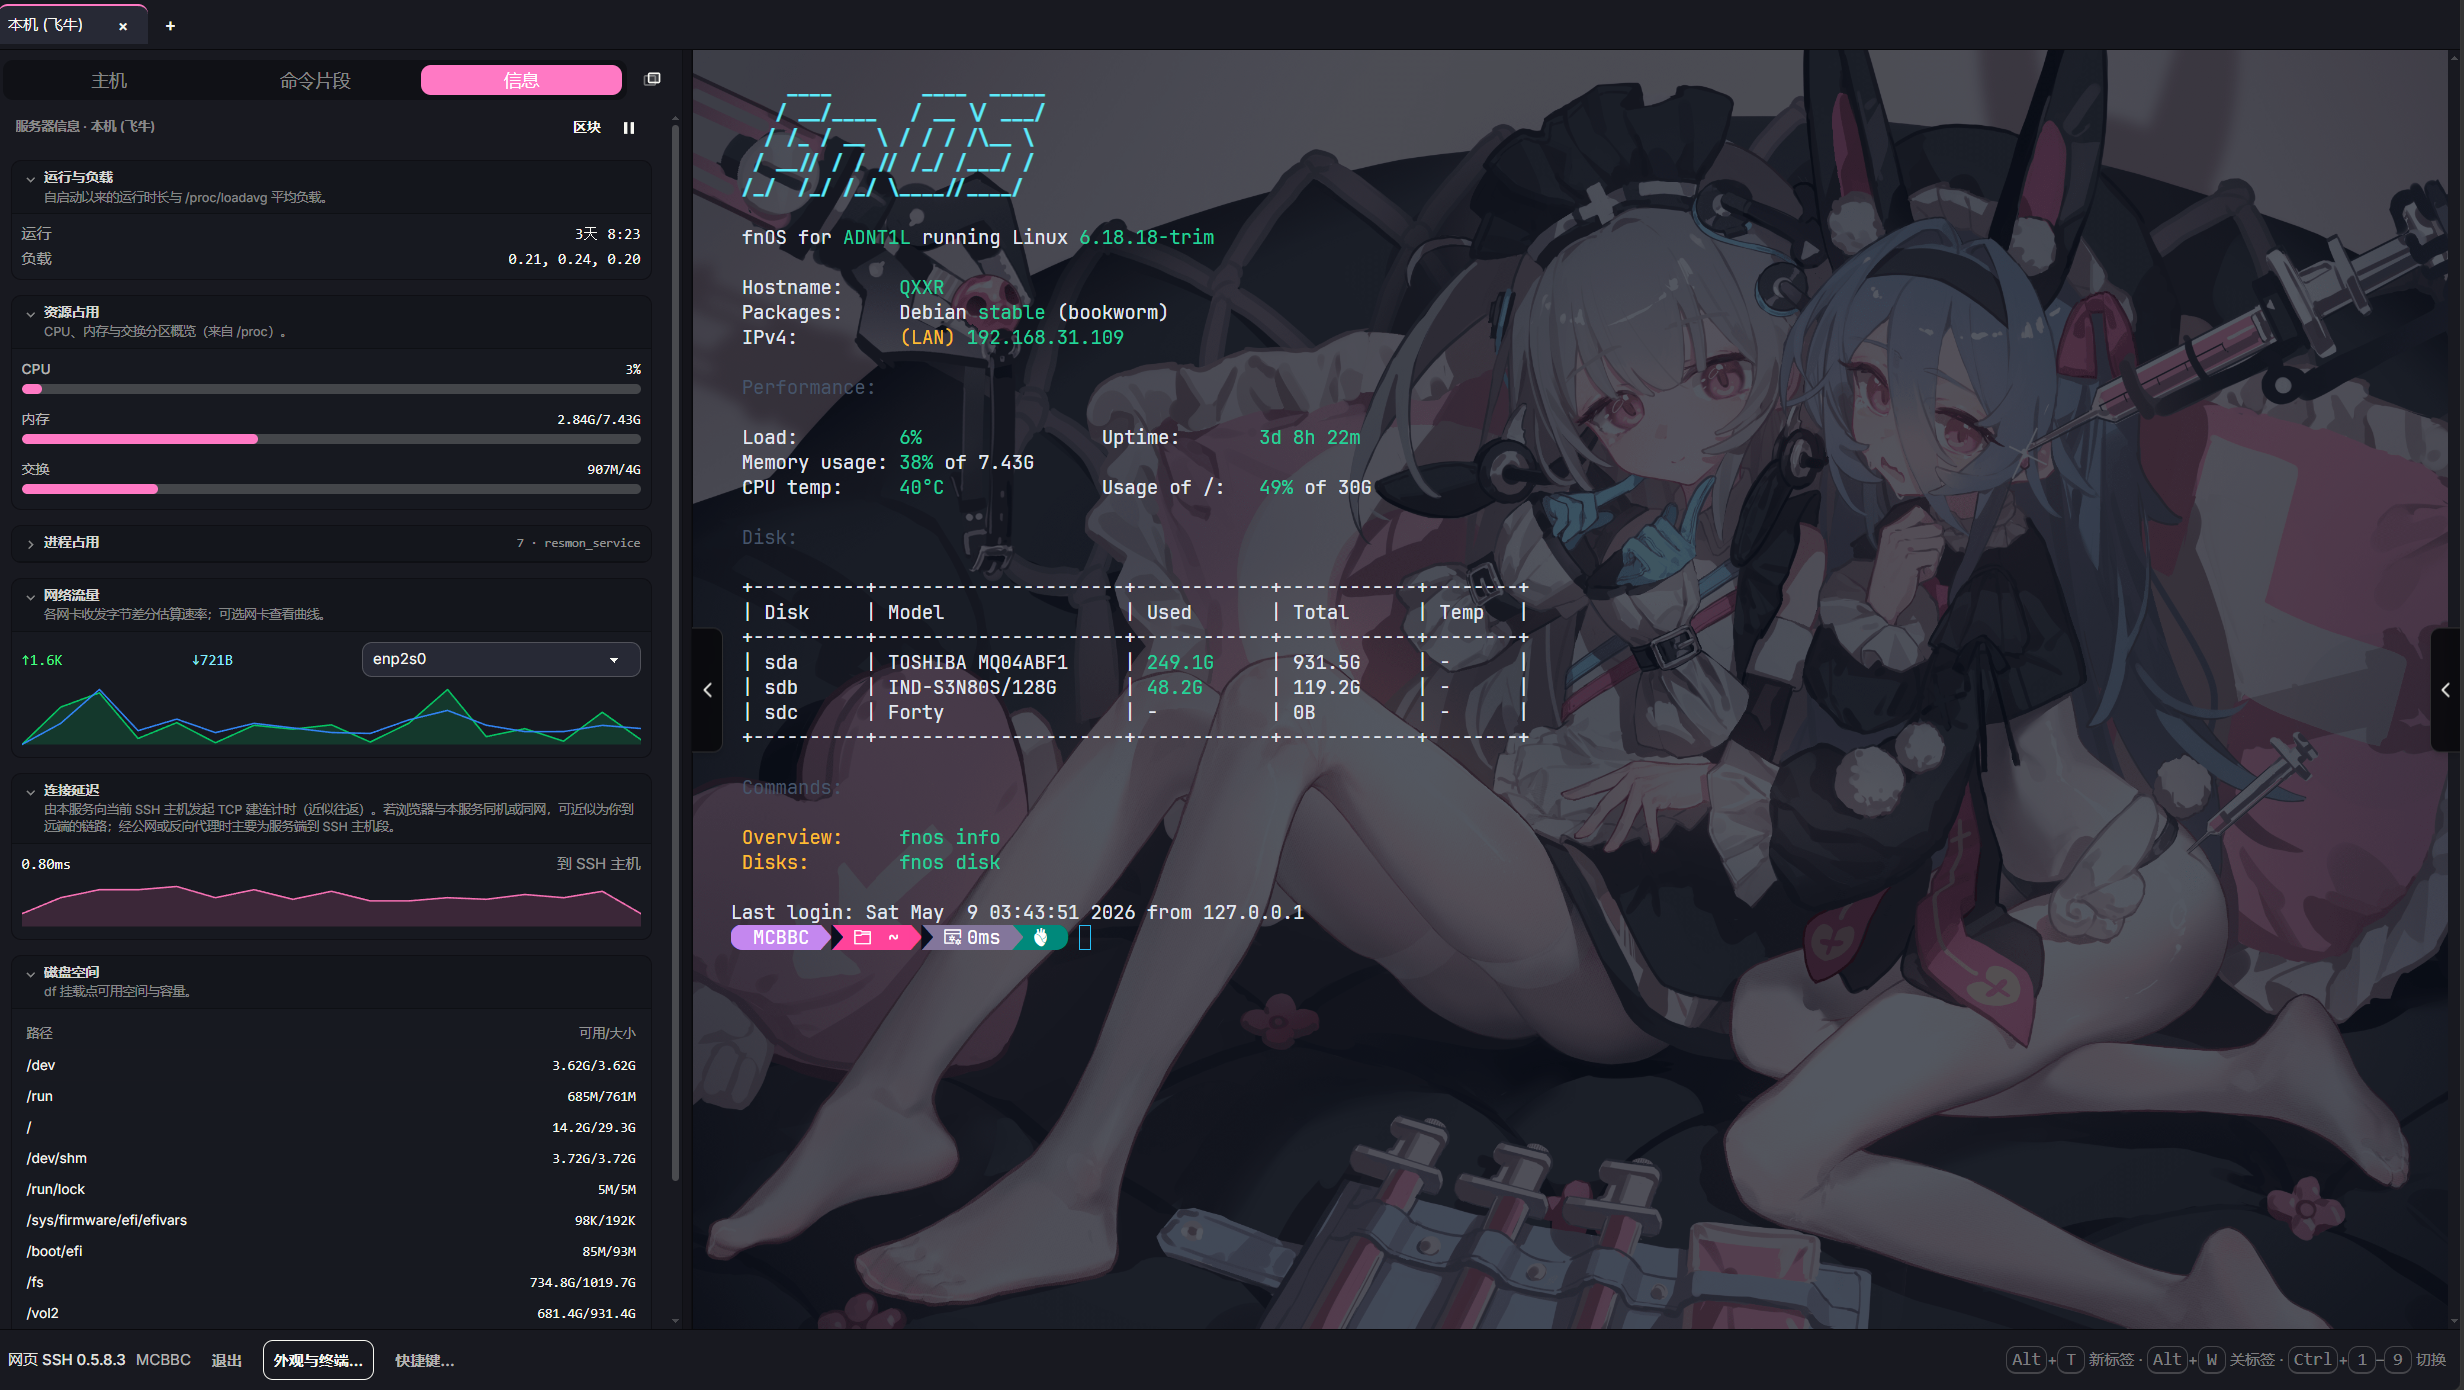Collapse the 运行与负载 section
Image resolution: width=2464 pixels, height=1390 pixels.
click(30, 178)
